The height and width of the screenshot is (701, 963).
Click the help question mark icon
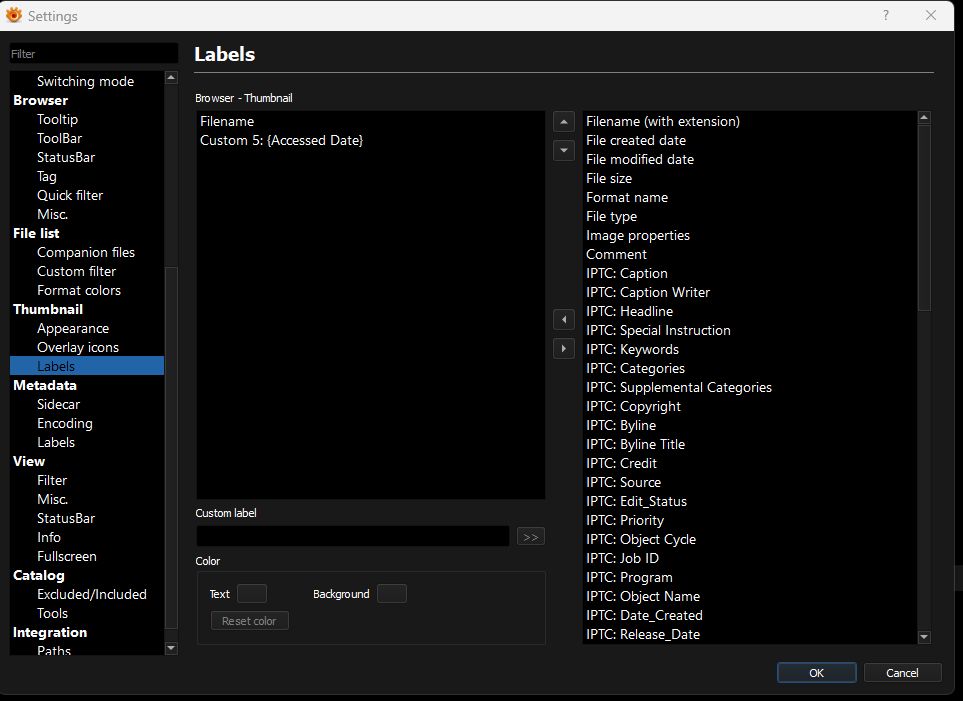[885, 15]
